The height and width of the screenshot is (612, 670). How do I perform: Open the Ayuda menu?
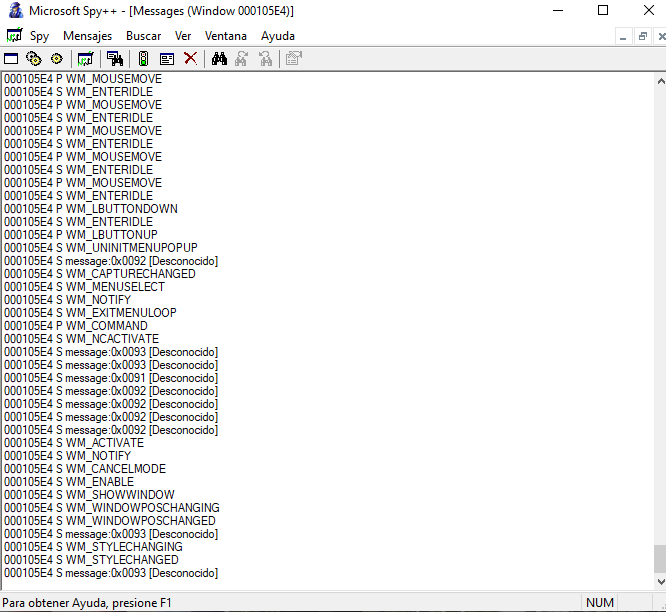pyautogui.click(x=278, y=36)
